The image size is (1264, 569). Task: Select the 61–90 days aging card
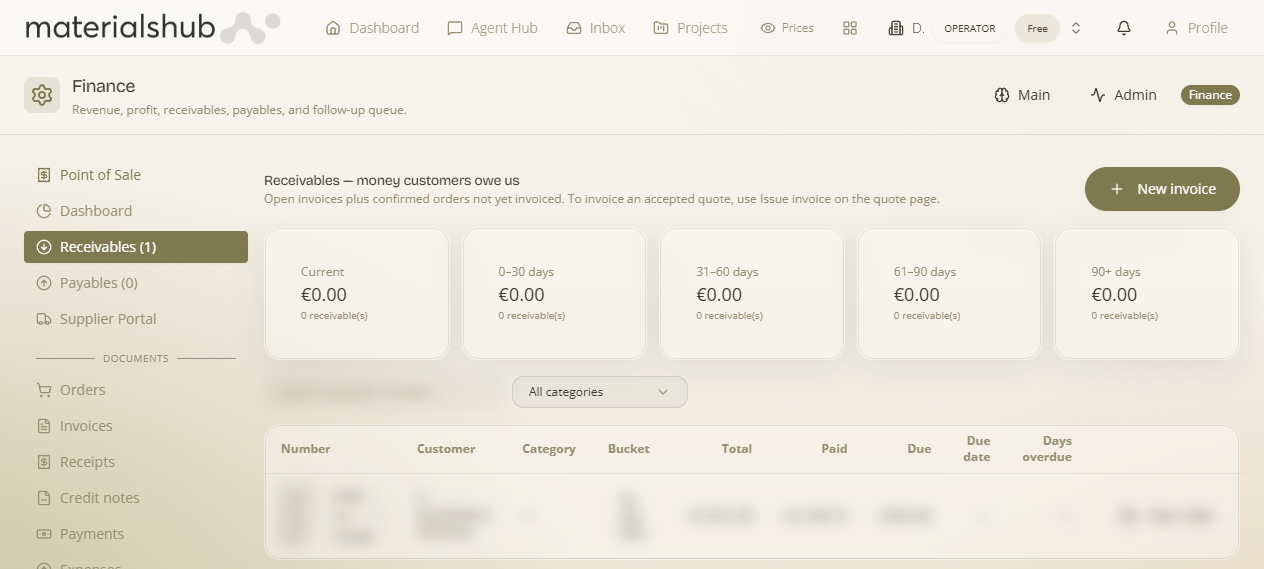pyautogui.click(x=949, y=294)
